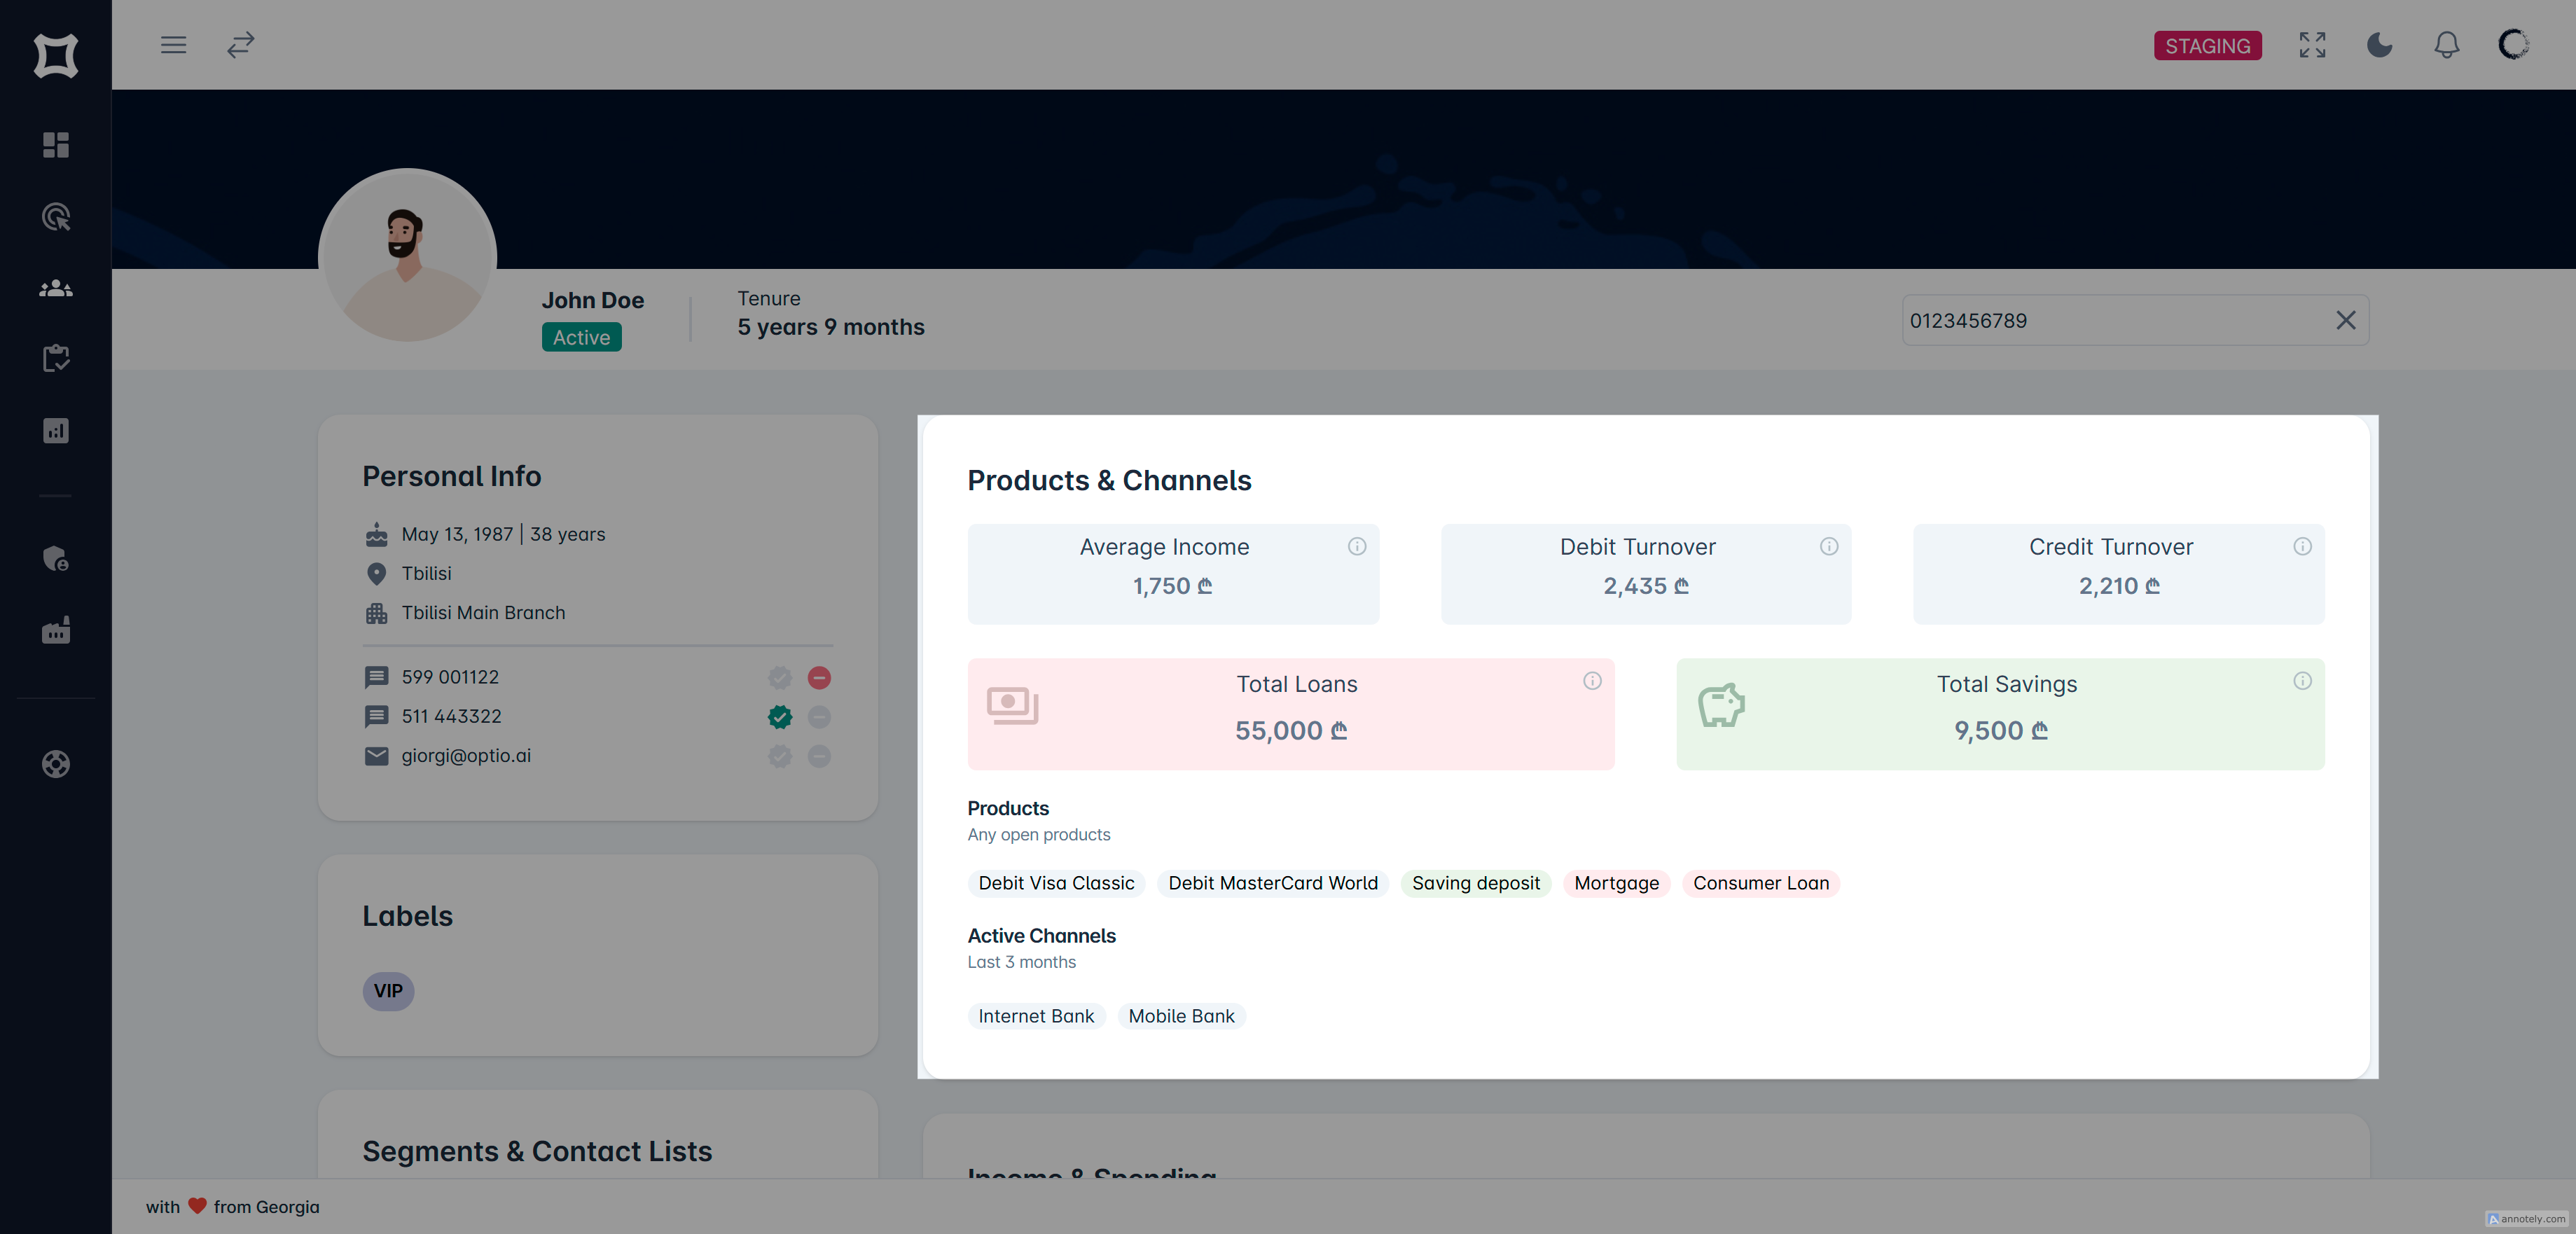The height and width of the screenshot is (1234, 2576).
Task: Show Total Loans info tooltip icon
Action: [x=1592, y=681]
